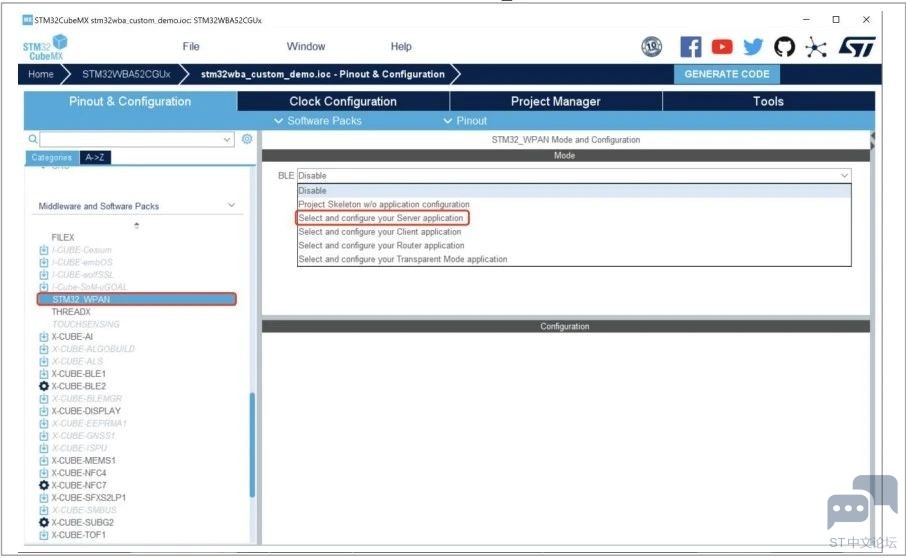Click the TOUCHSENSING list entry
Screen dimensions: 906x558
86,324
